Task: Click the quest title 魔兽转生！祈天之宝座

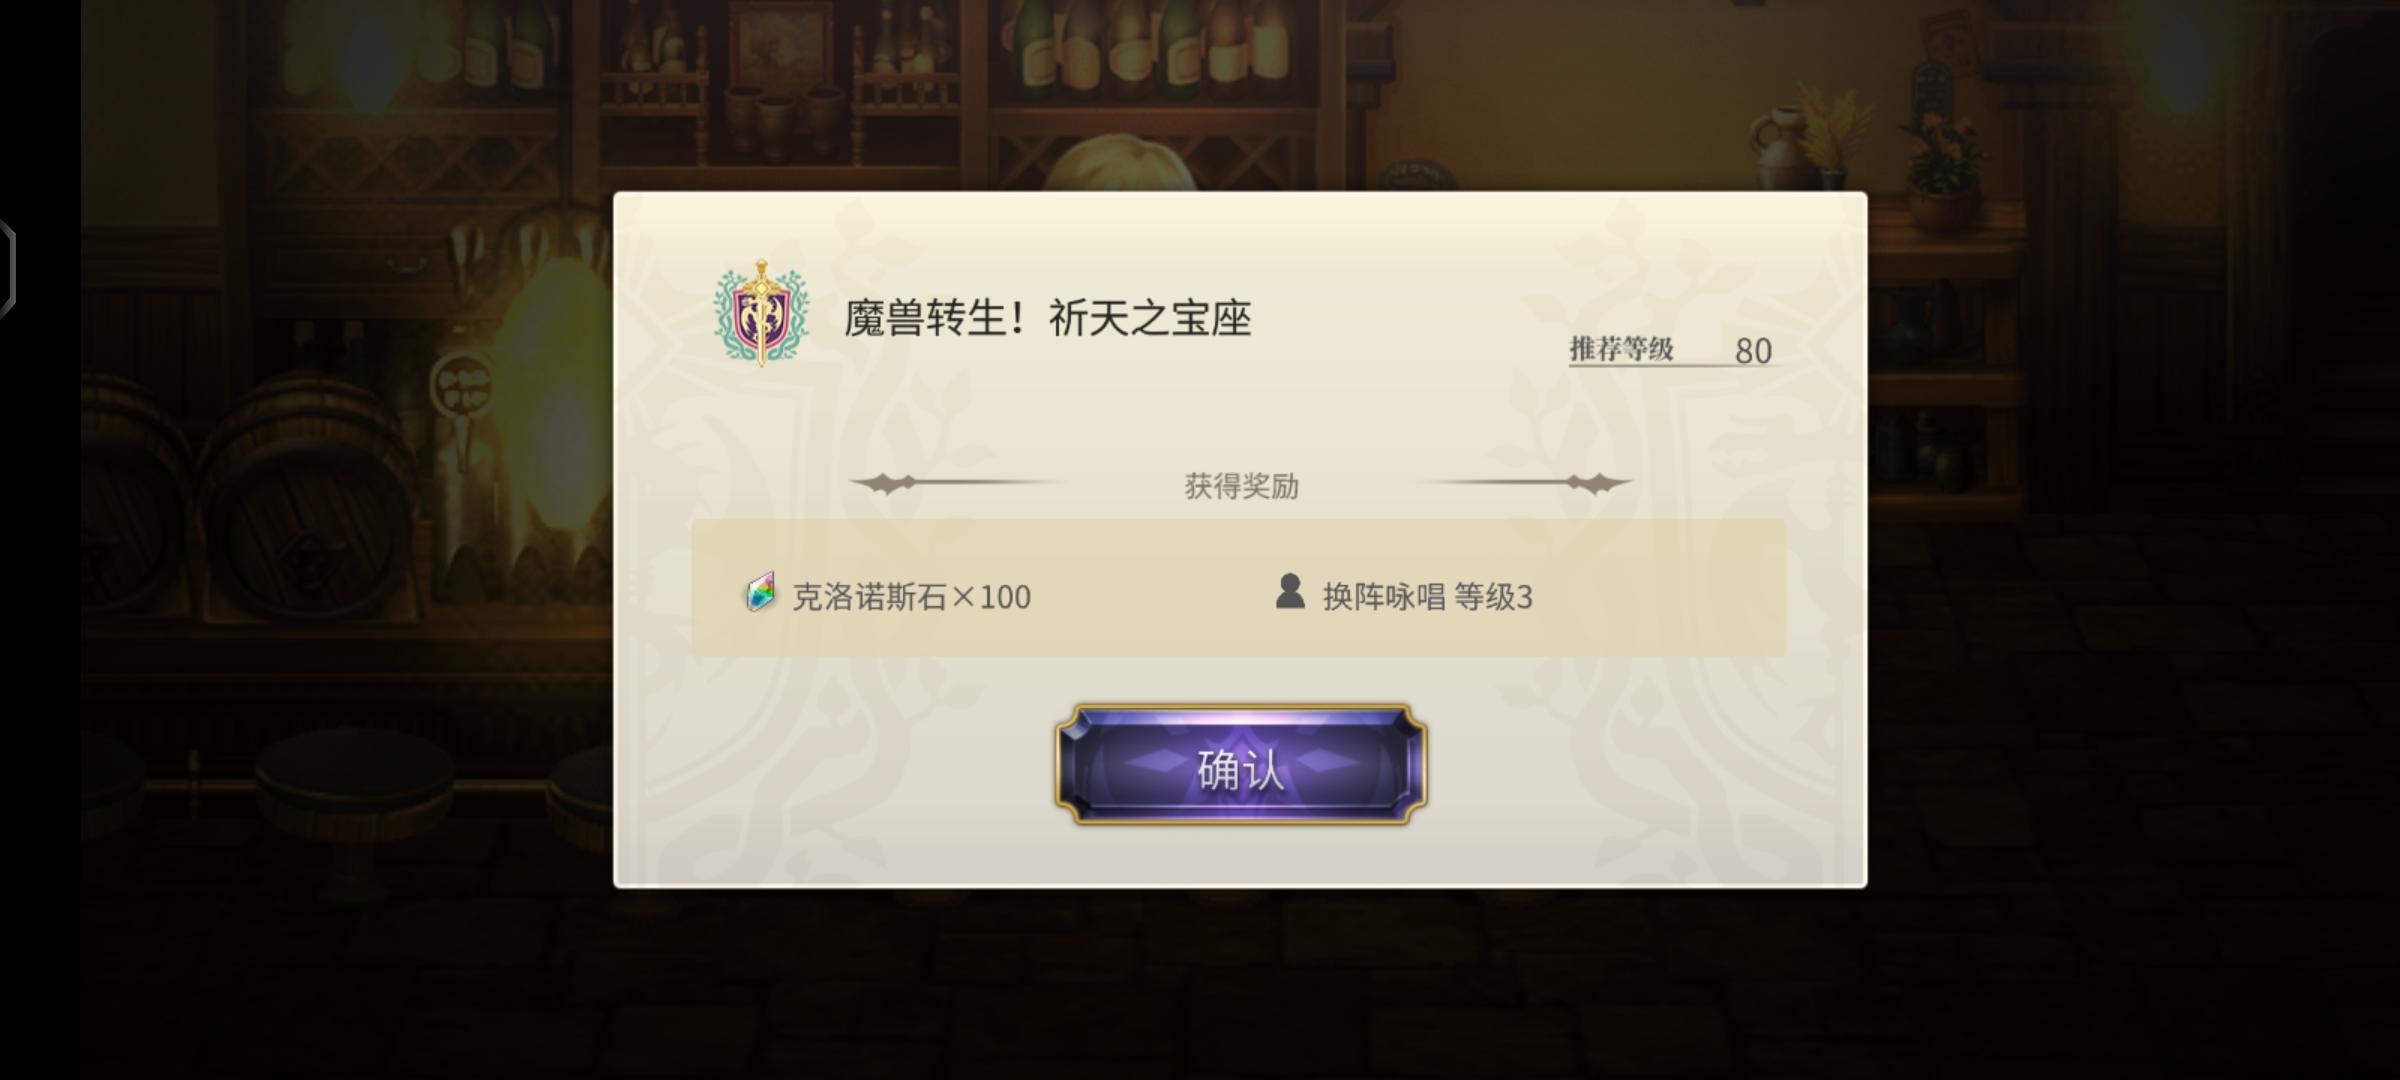Action: click(x=1047, y=318)
